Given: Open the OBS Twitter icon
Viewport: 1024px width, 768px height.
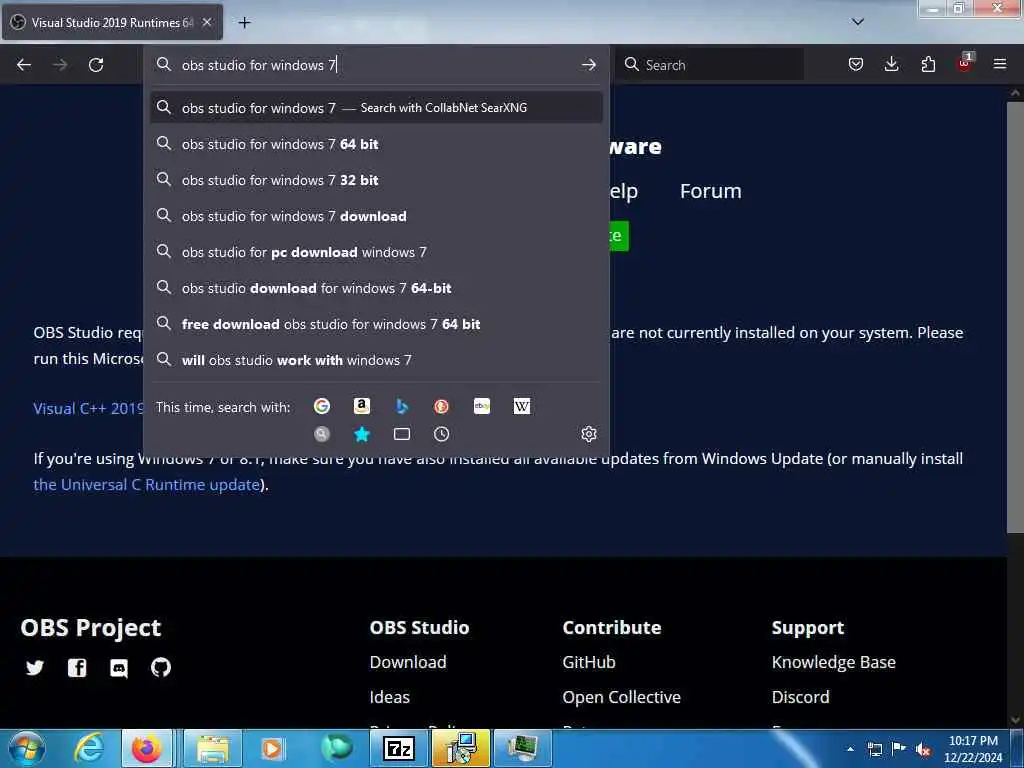Looking at the screenshot, I should point(35,667).
